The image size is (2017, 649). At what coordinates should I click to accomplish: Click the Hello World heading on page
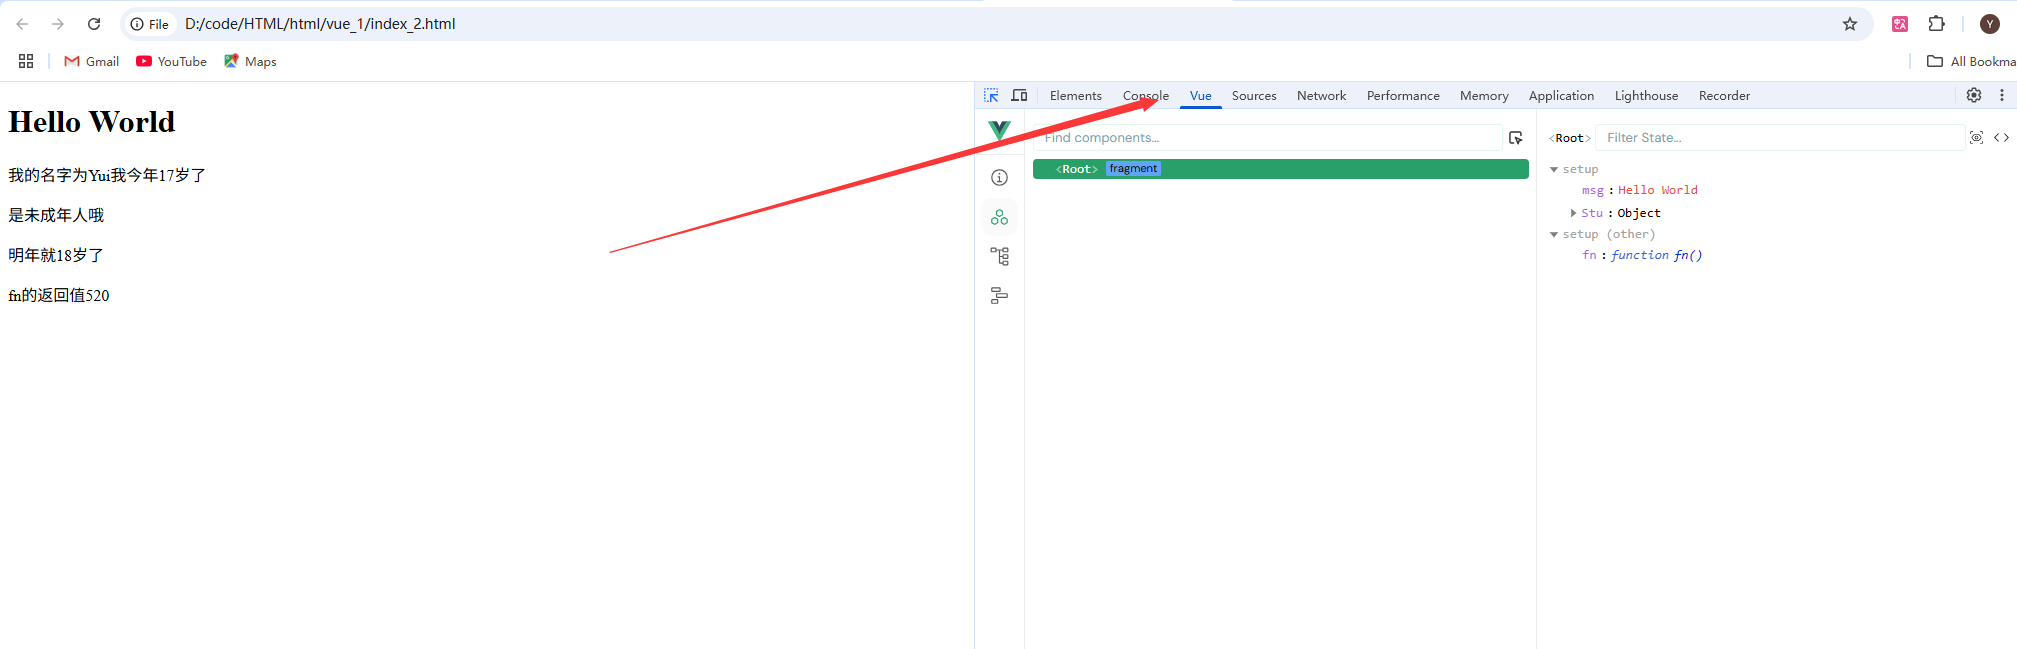[92, 122]
